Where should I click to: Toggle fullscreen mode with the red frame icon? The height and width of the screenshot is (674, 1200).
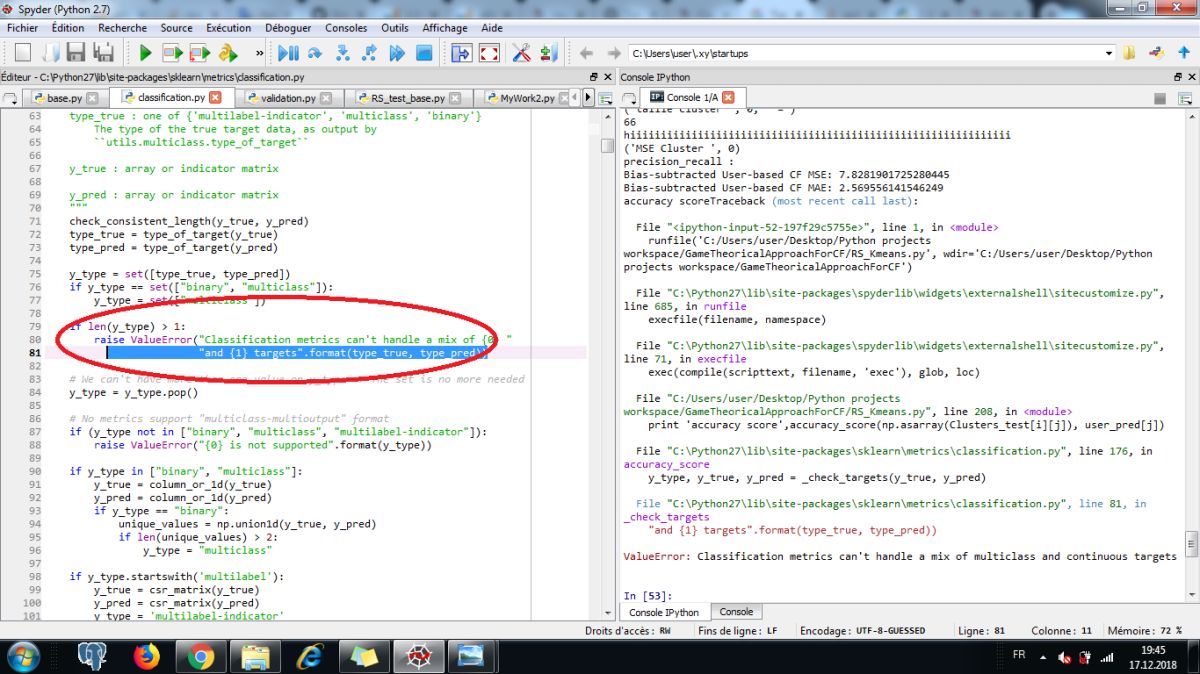coord(489,52)
